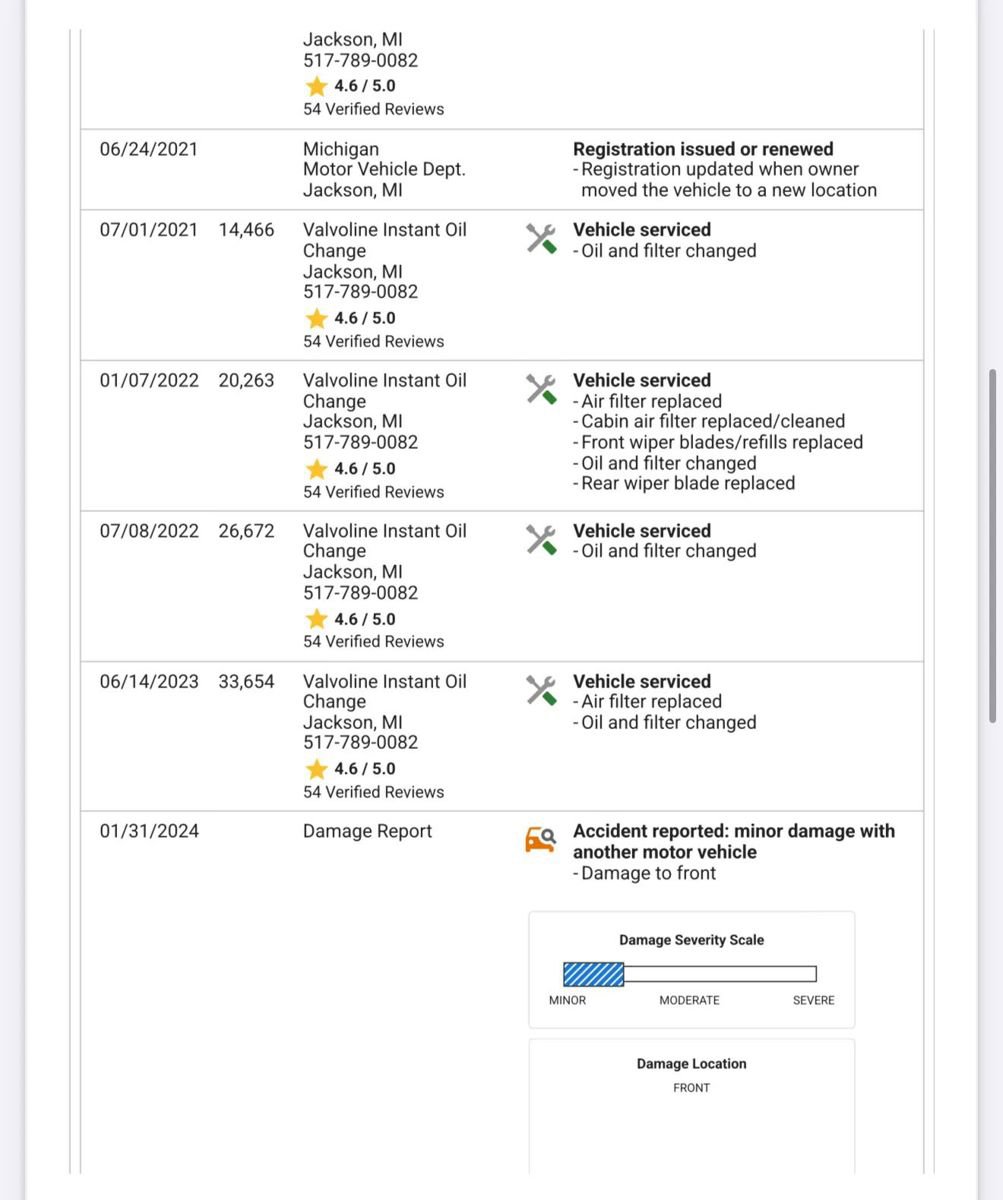The image size is (1003, 1200).
Task: Click the wrench icon for 07/08/2022 service
Action: [x=541, y=540]
